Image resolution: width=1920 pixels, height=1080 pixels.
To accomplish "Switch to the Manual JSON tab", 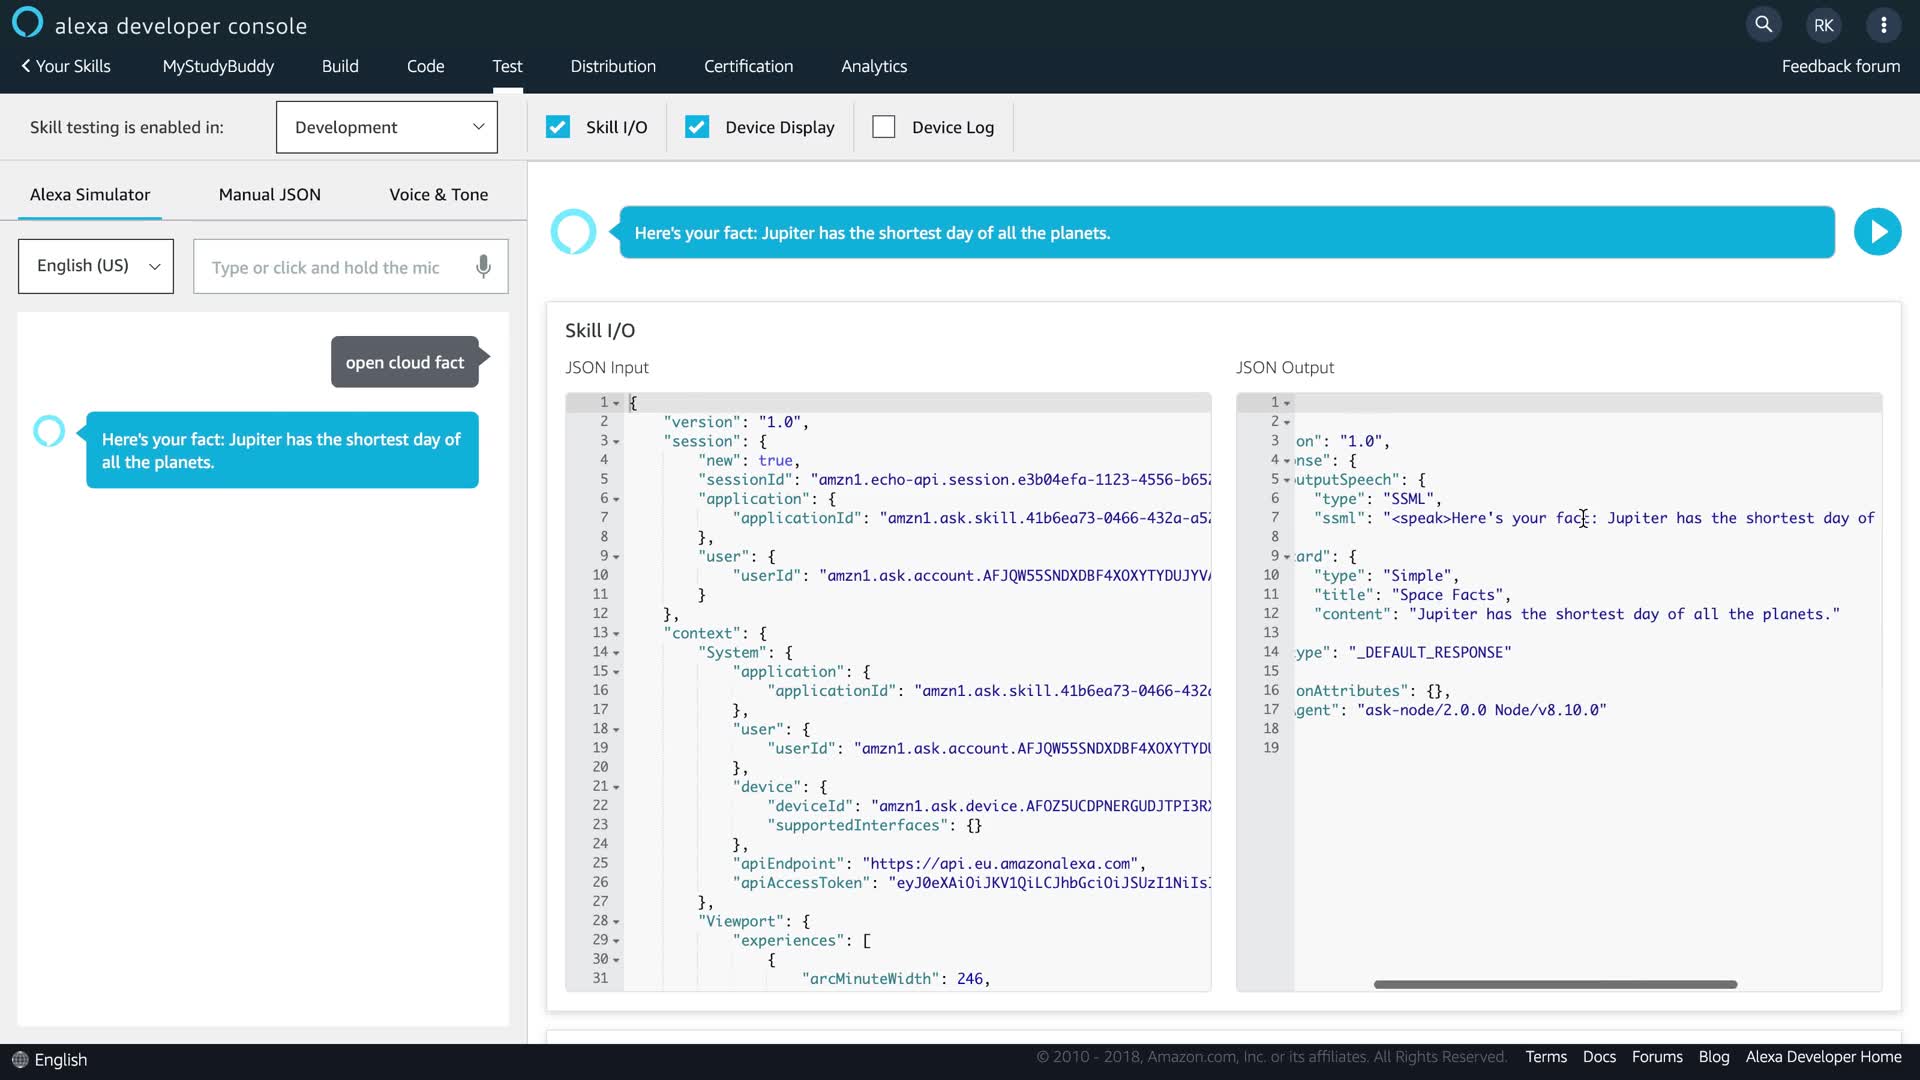I will (x=269, y=194).
